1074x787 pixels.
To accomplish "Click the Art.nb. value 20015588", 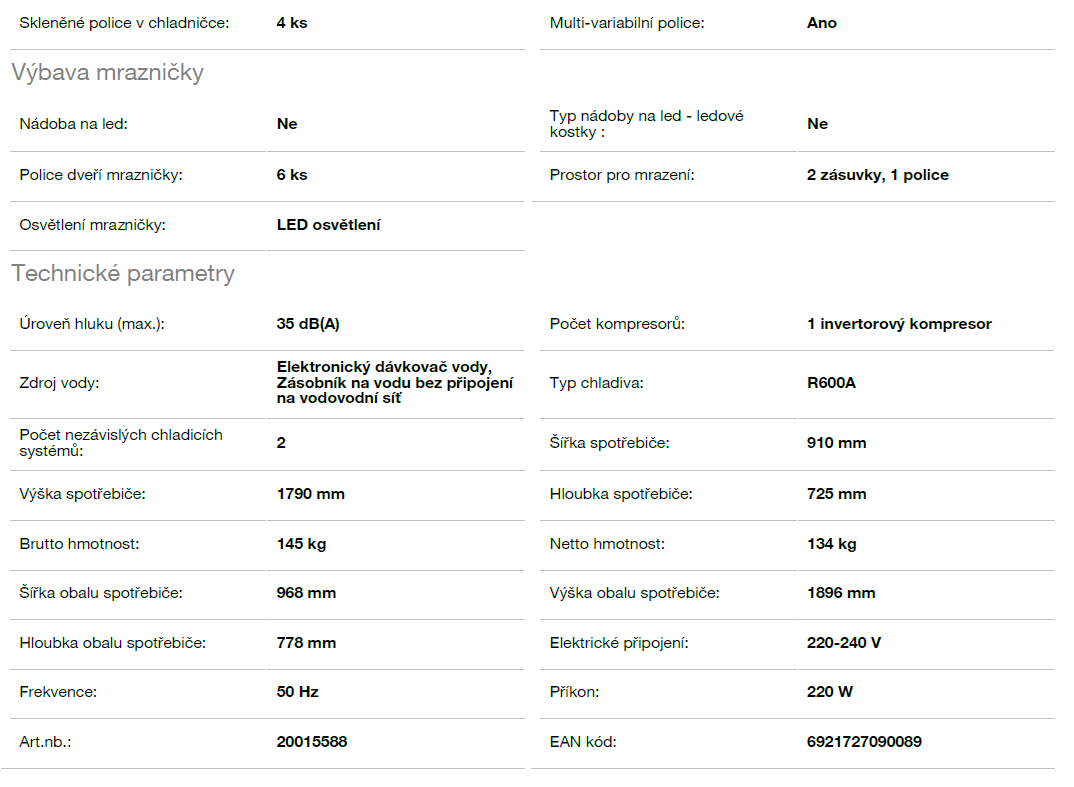I will point(312,742).
